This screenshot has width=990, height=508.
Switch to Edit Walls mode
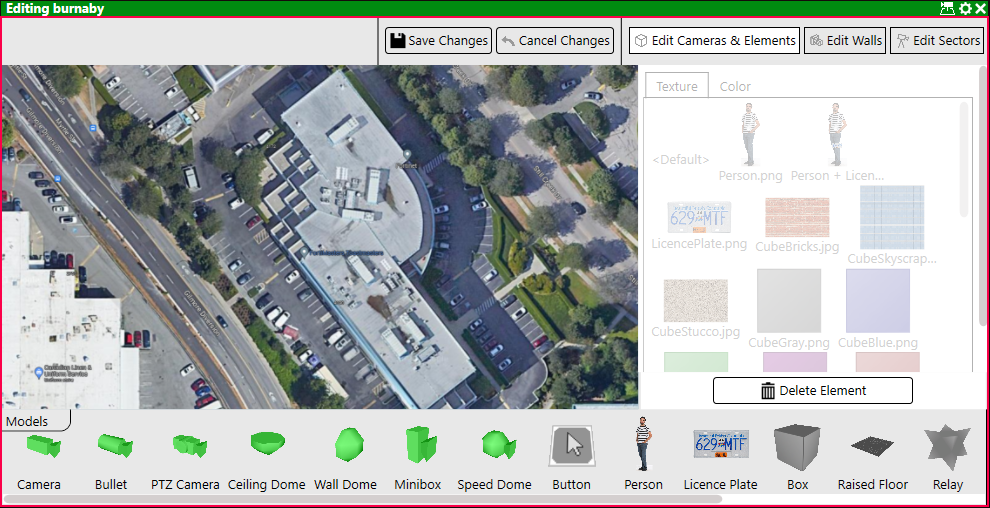point(845,40)
